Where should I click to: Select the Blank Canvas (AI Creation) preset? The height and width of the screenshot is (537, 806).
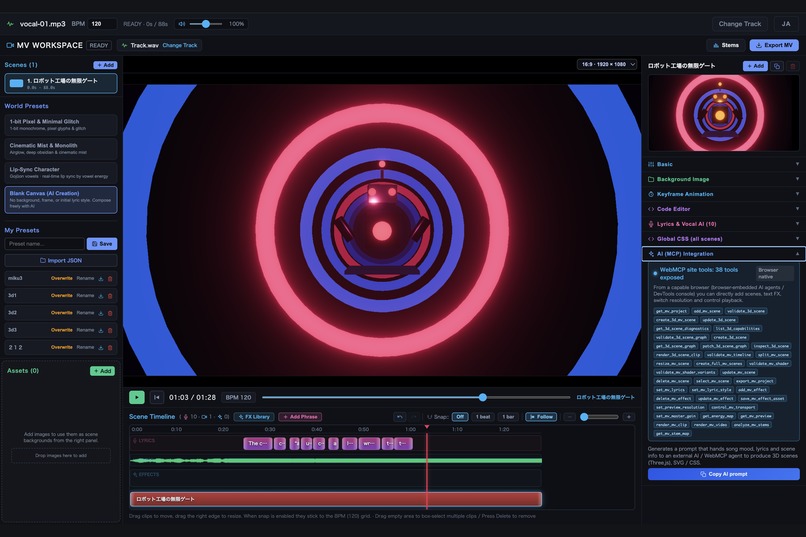point(61,199)
